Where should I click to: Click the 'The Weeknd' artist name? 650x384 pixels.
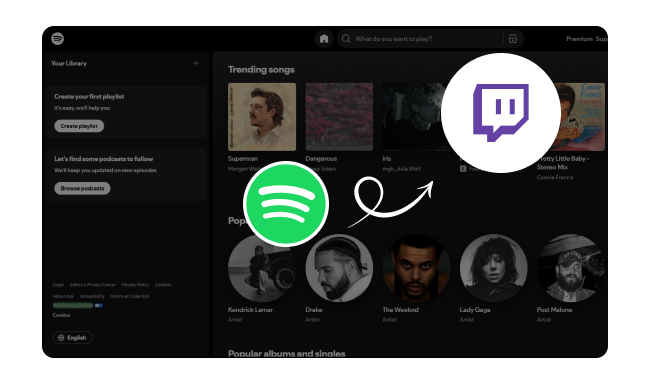(400, 309)
